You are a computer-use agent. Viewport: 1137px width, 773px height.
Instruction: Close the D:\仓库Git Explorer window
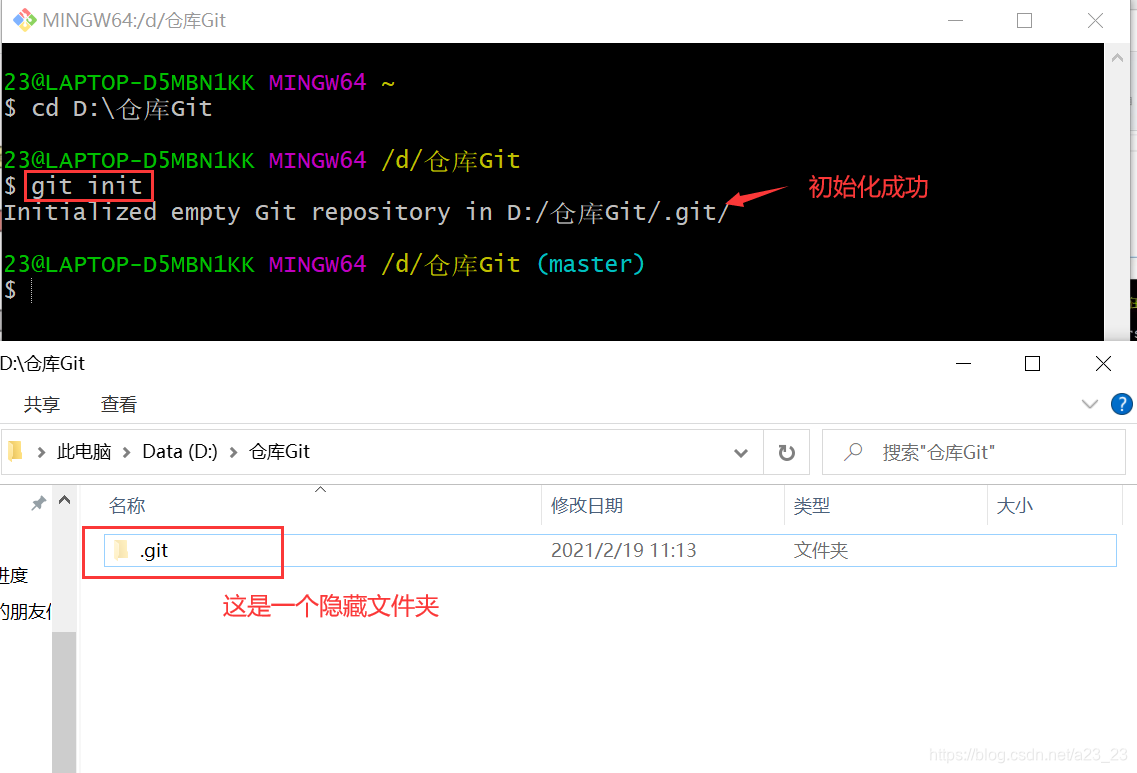(1103, 363)
